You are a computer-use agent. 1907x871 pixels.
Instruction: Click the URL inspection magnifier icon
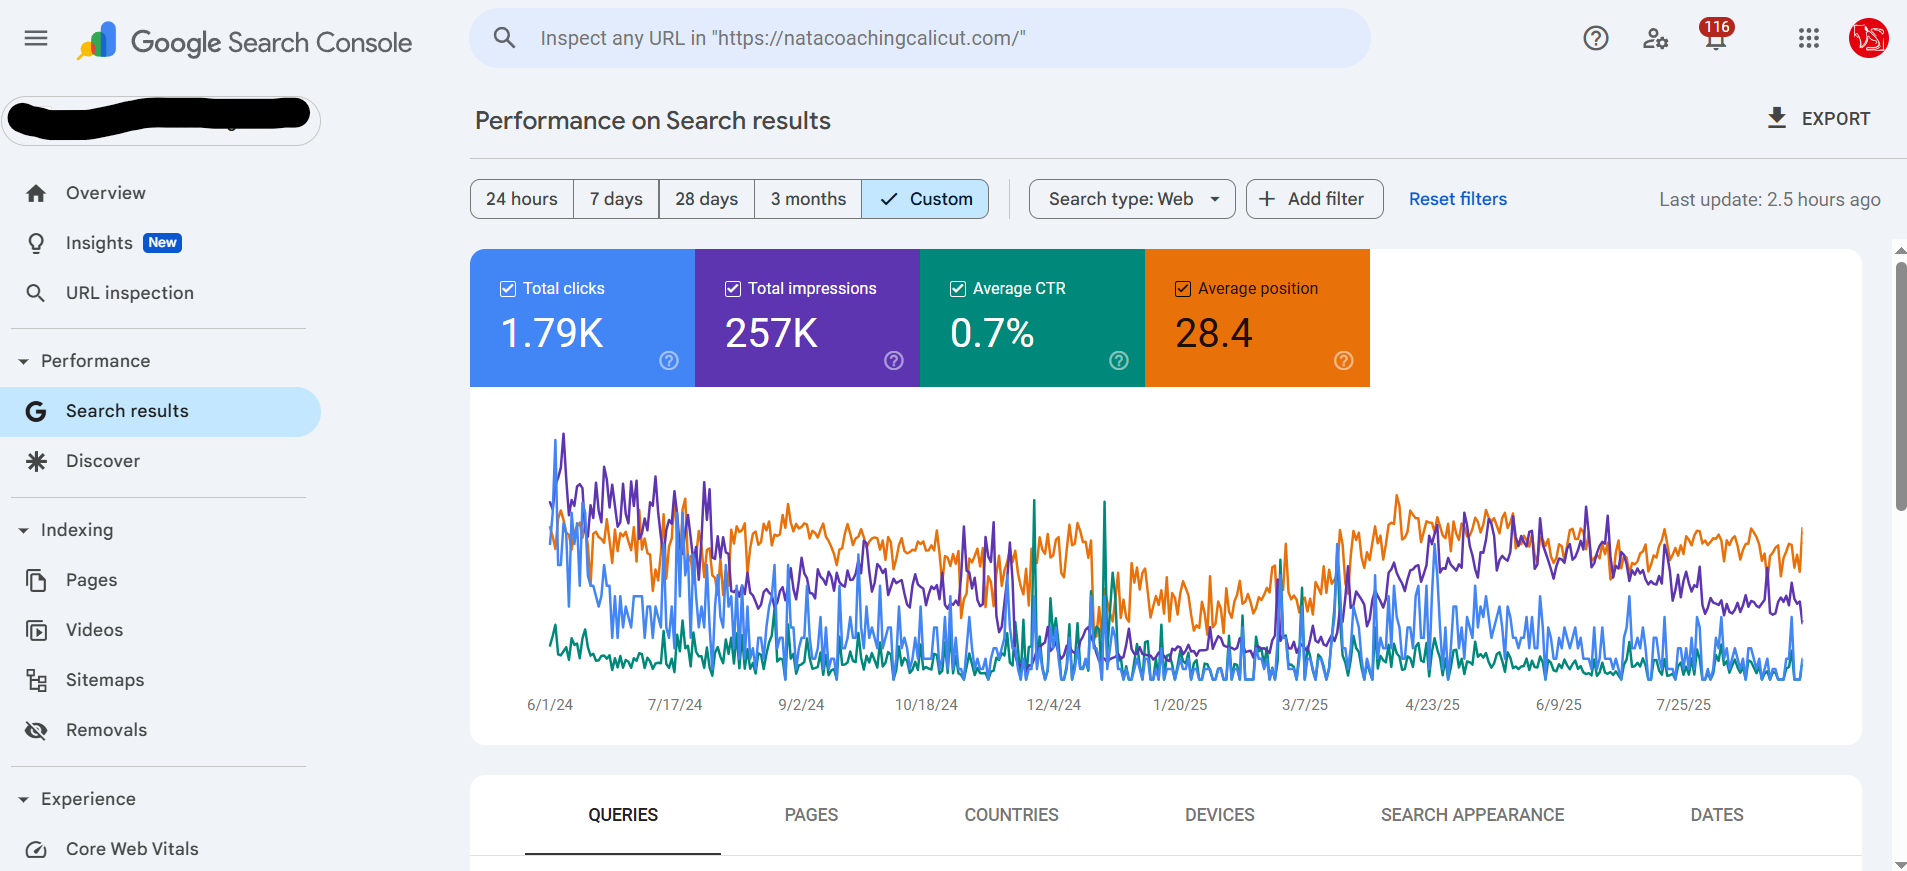click(x=36, y=293)
